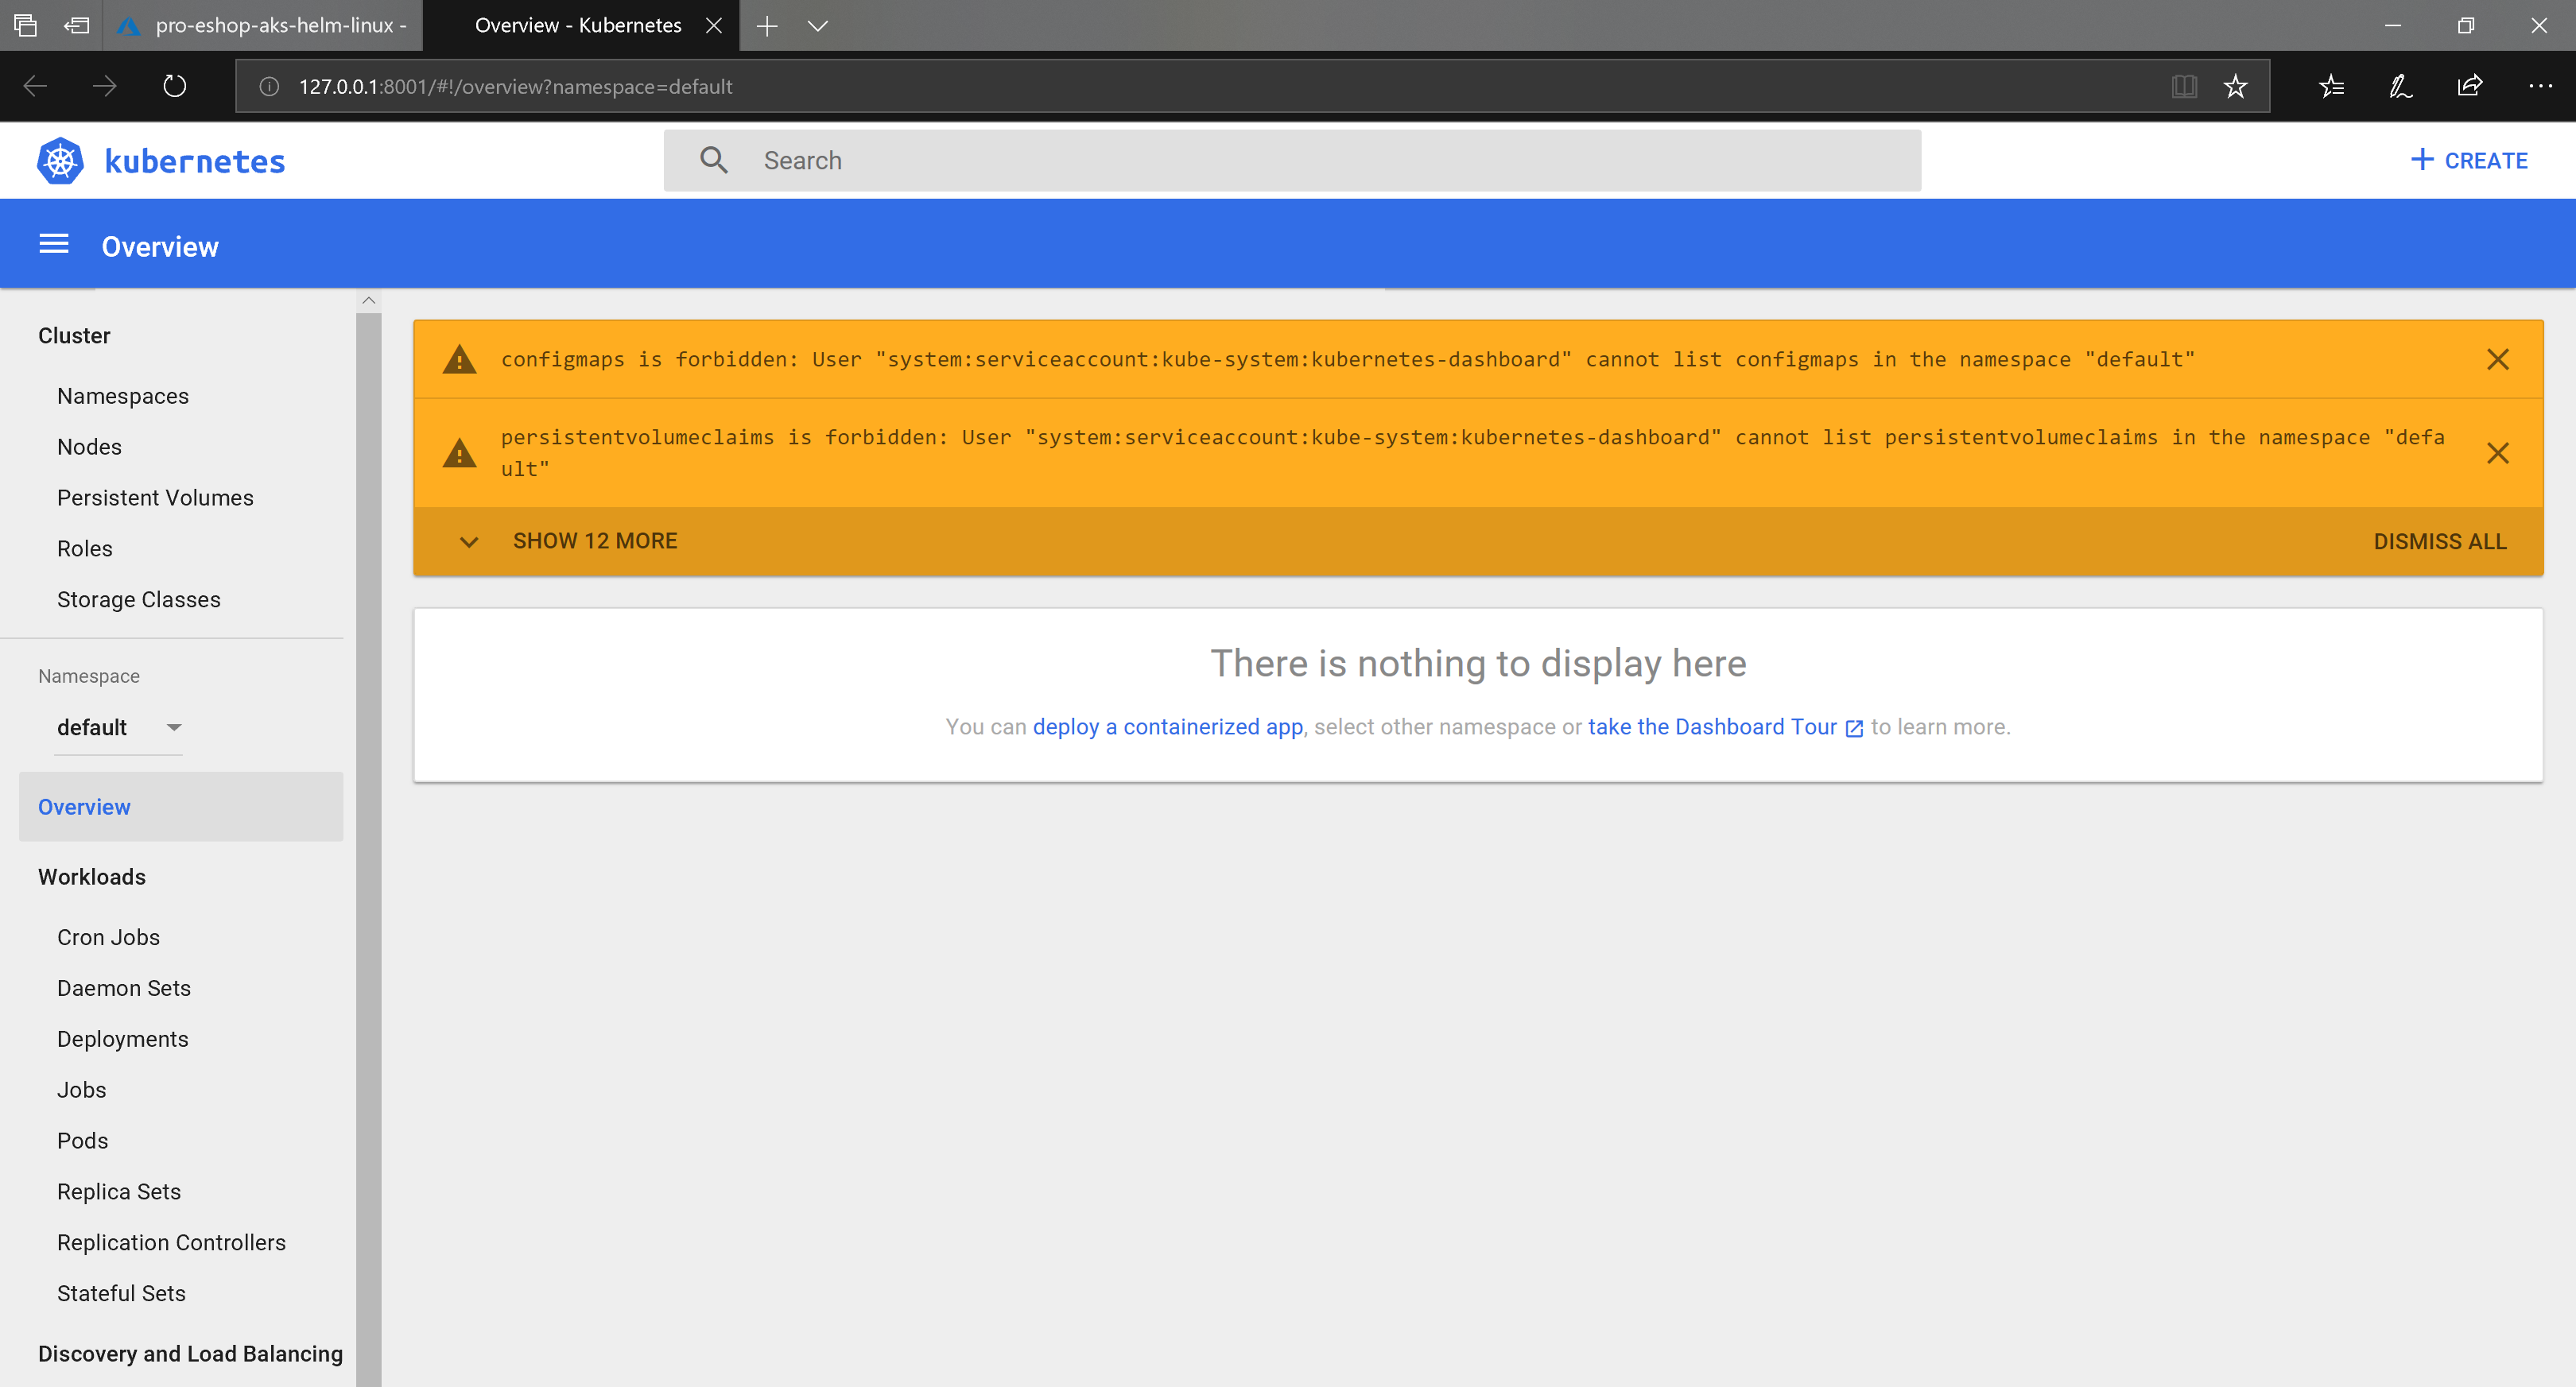Open the browser reading view icon
Image resolution: width=2576 pixels, height=1387 pixels.
coord(2184,86)
